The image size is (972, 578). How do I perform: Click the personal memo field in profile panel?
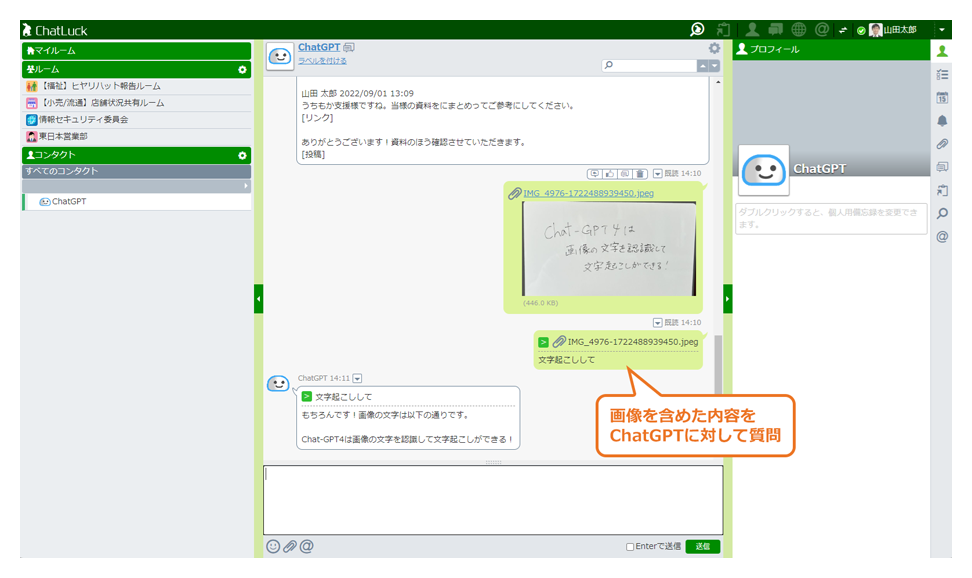click(x=831, y=218)
